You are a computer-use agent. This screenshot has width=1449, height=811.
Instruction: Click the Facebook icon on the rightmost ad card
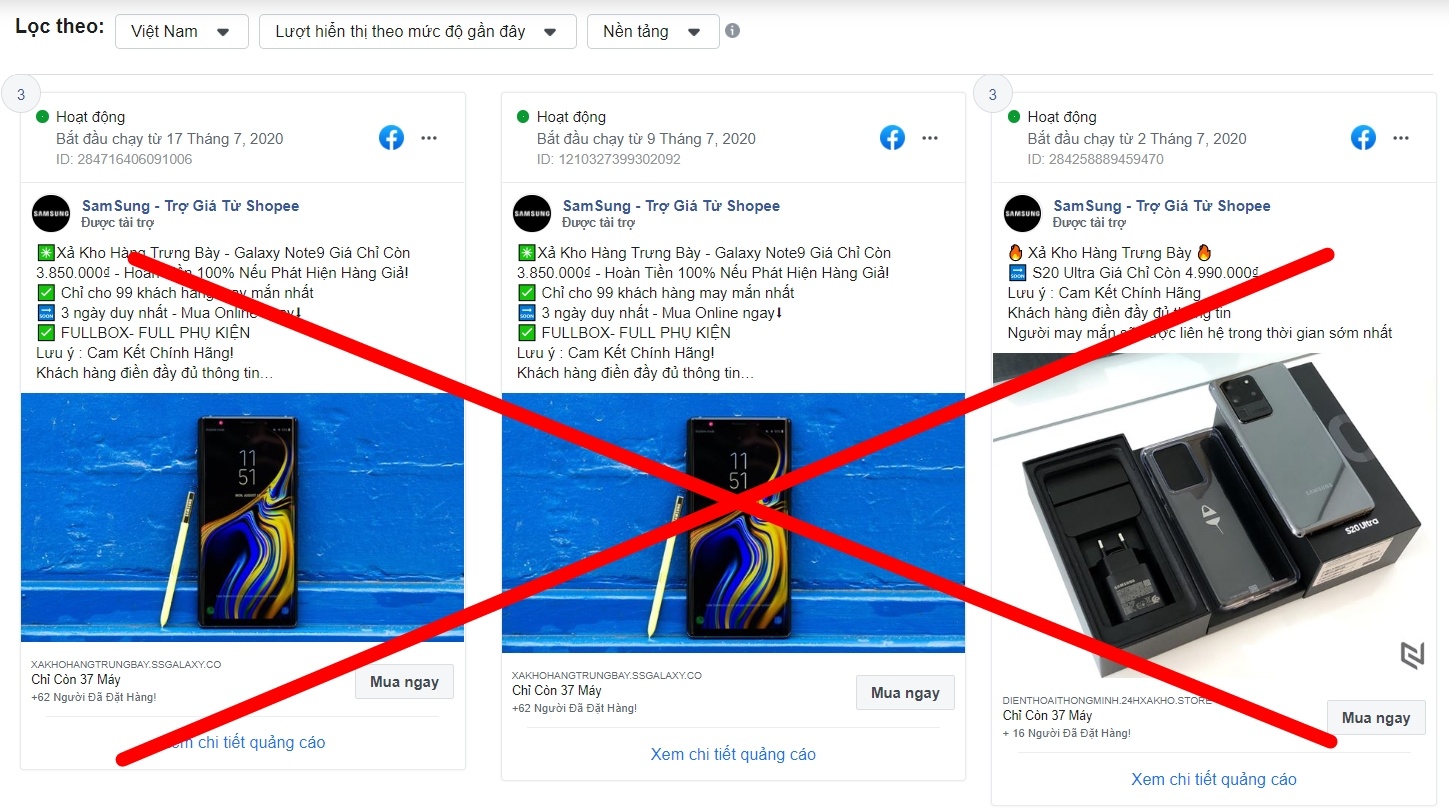tap(1362, 138)
